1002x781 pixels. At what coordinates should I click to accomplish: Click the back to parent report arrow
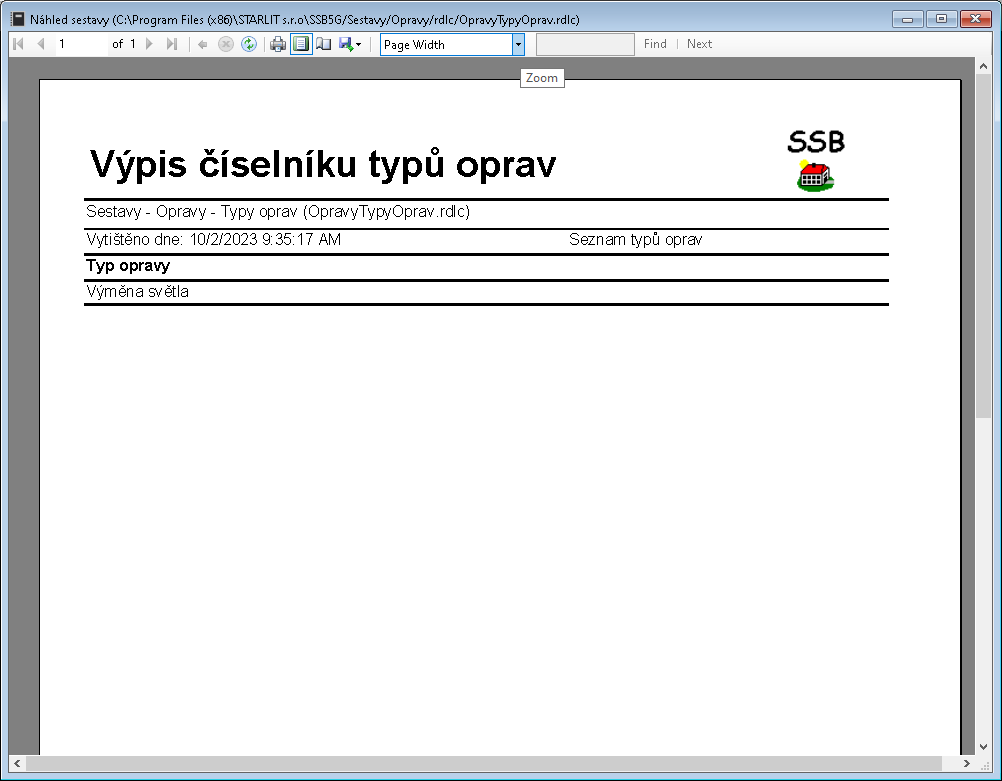coord(203,44)
